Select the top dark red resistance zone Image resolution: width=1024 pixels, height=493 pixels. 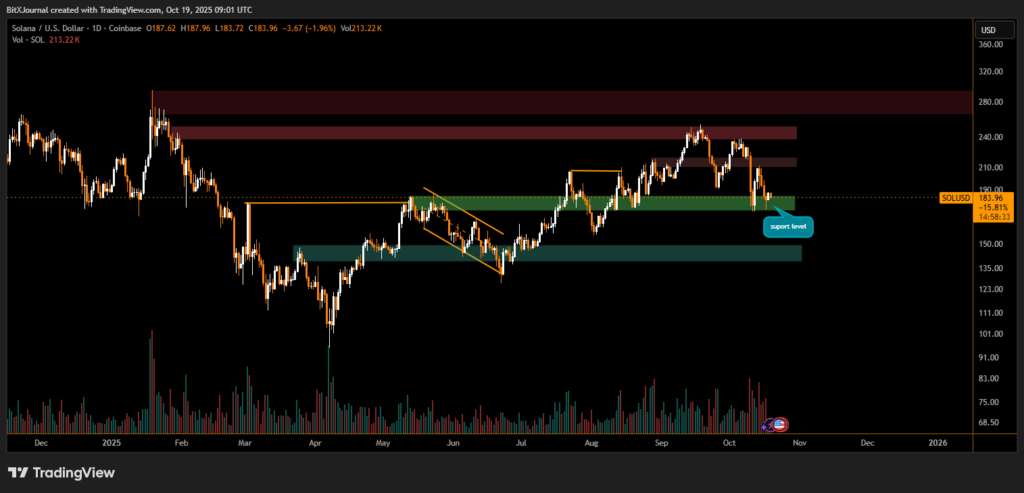(x=560, y=102)
